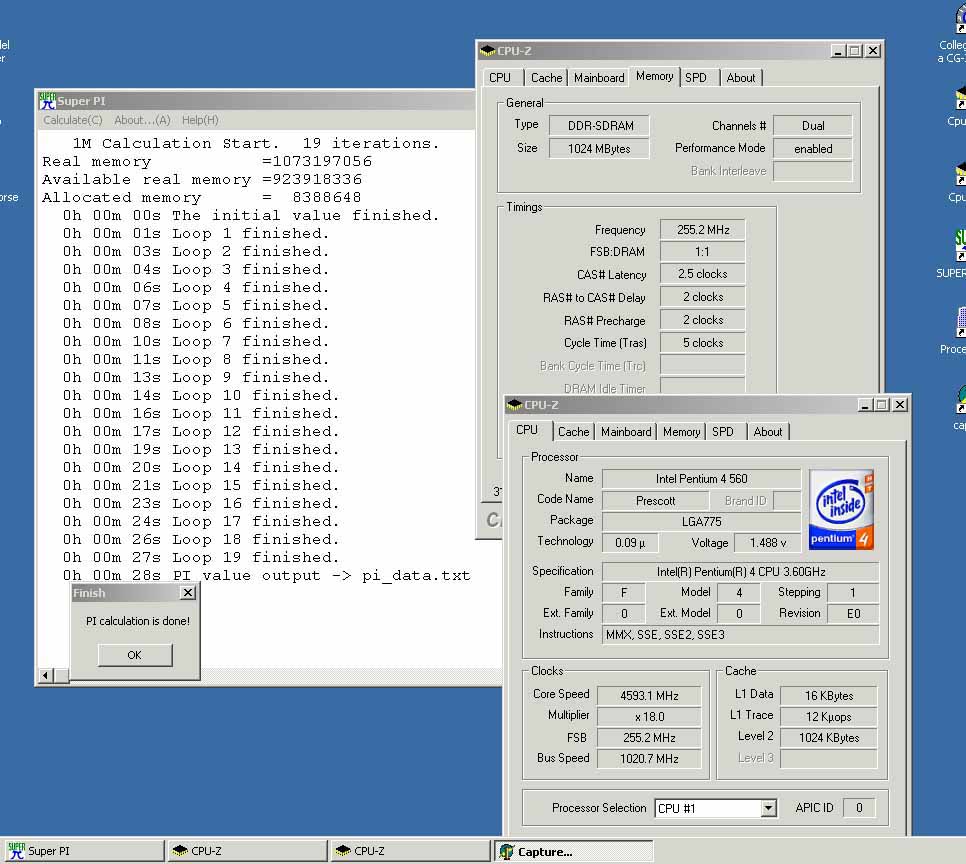
Task: Click the Channels # Dual field
Action: pos(813,126)
